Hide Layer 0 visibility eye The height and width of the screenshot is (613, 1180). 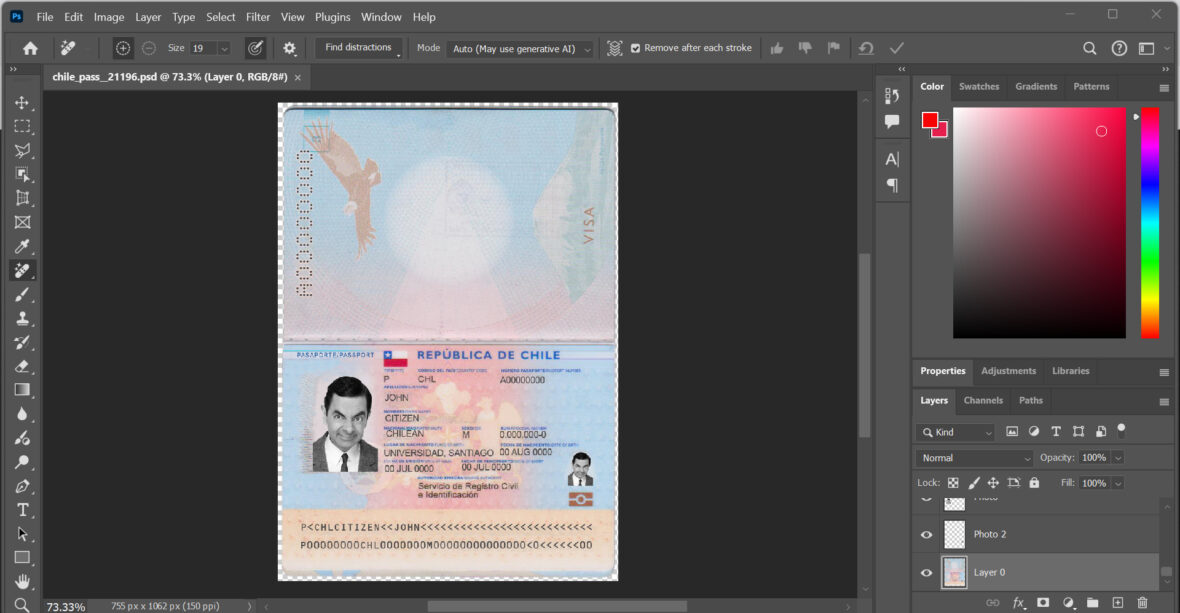(x=926, y=572)
